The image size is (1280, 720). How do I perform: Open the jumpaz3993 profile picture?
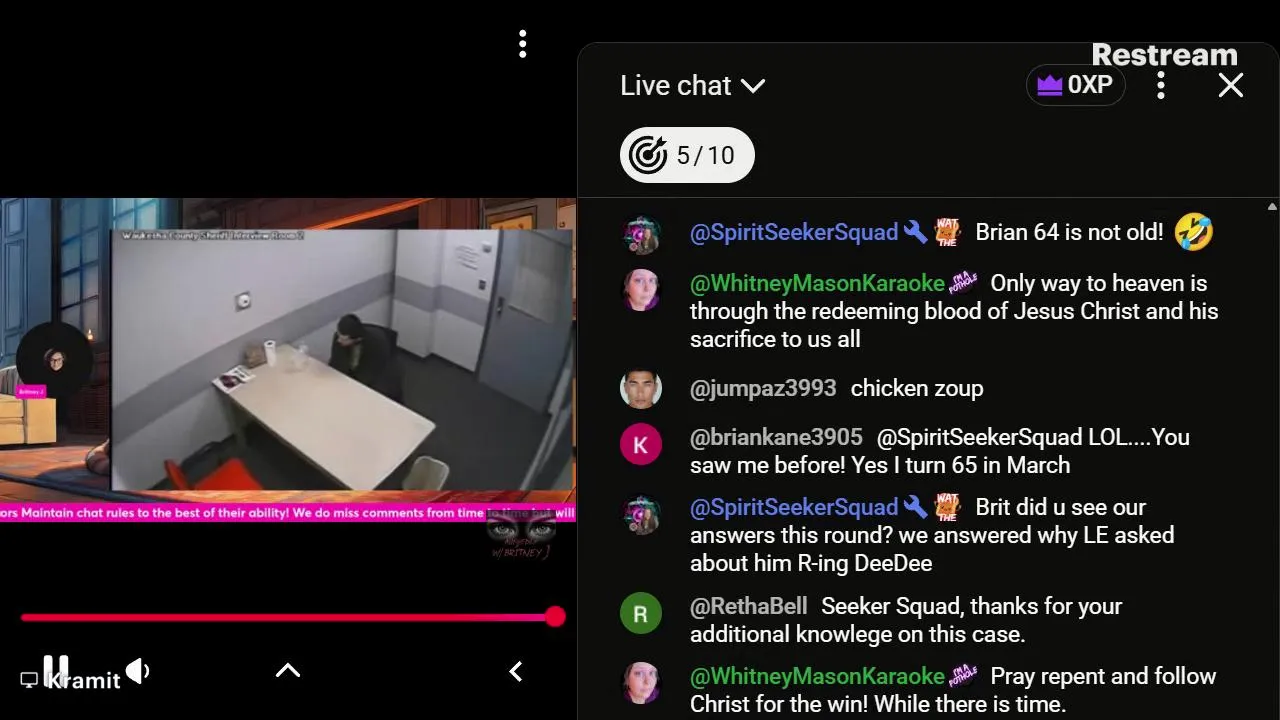(x=640, y=389)
